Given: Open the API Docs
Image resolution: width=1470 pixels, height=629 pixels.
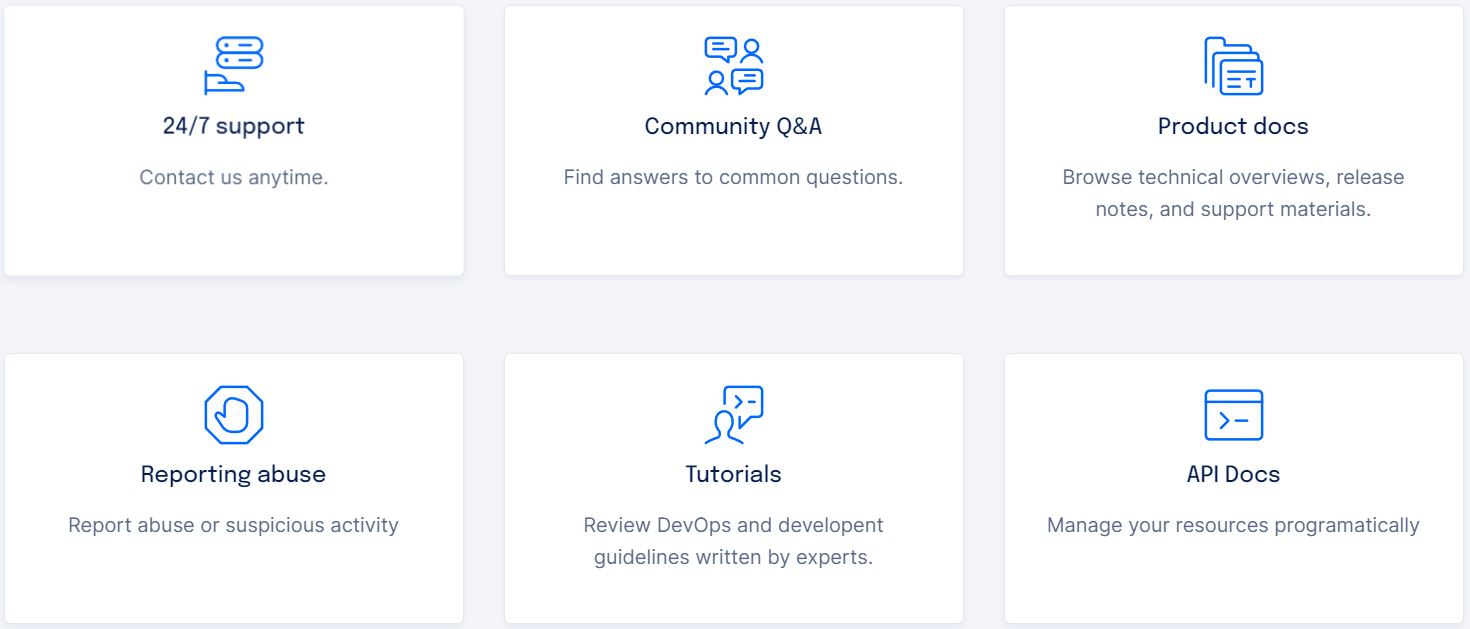Looking at the screenshot, I should tap(1233, 473).
